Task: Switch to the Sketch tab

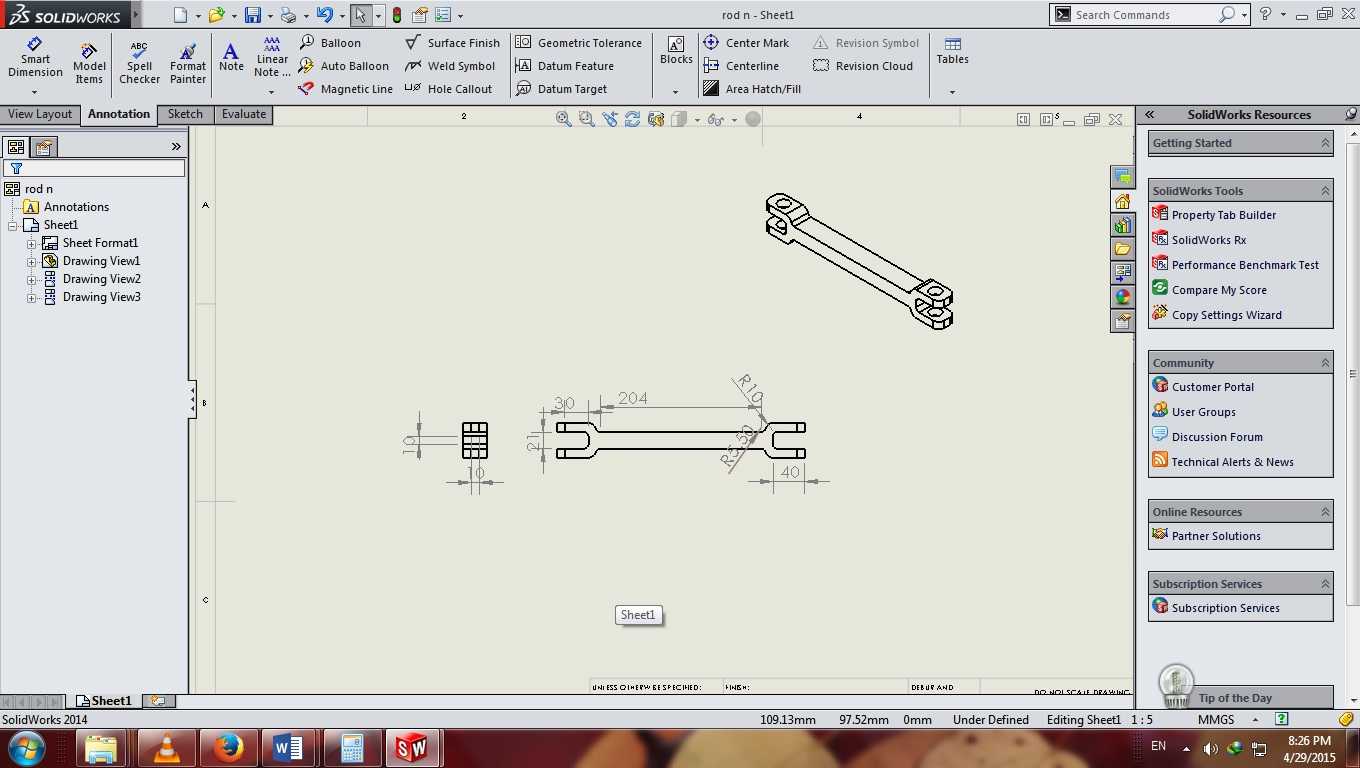Action: [185, 114]
